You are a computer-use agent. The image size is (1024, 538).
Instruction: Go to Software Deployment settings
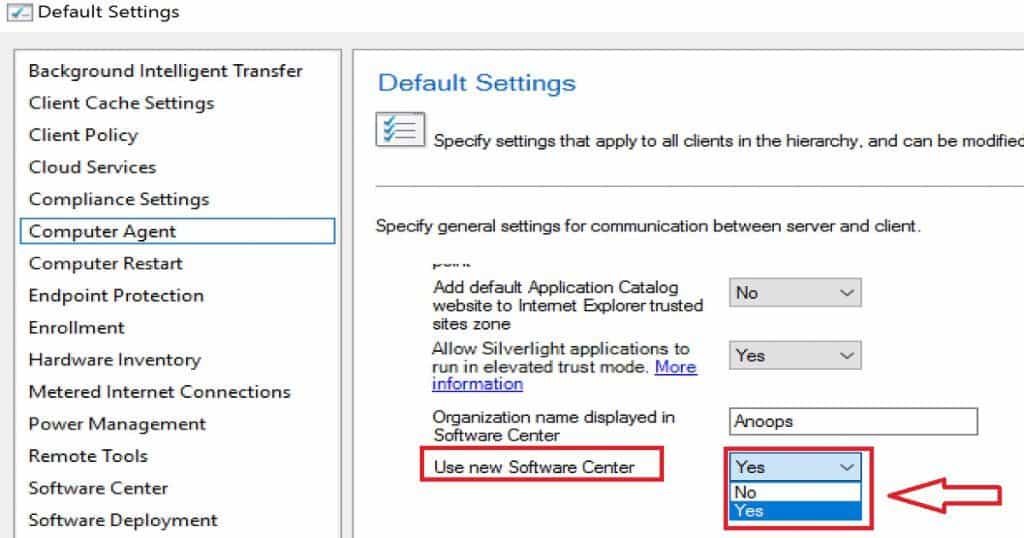(x=123, y=520)
